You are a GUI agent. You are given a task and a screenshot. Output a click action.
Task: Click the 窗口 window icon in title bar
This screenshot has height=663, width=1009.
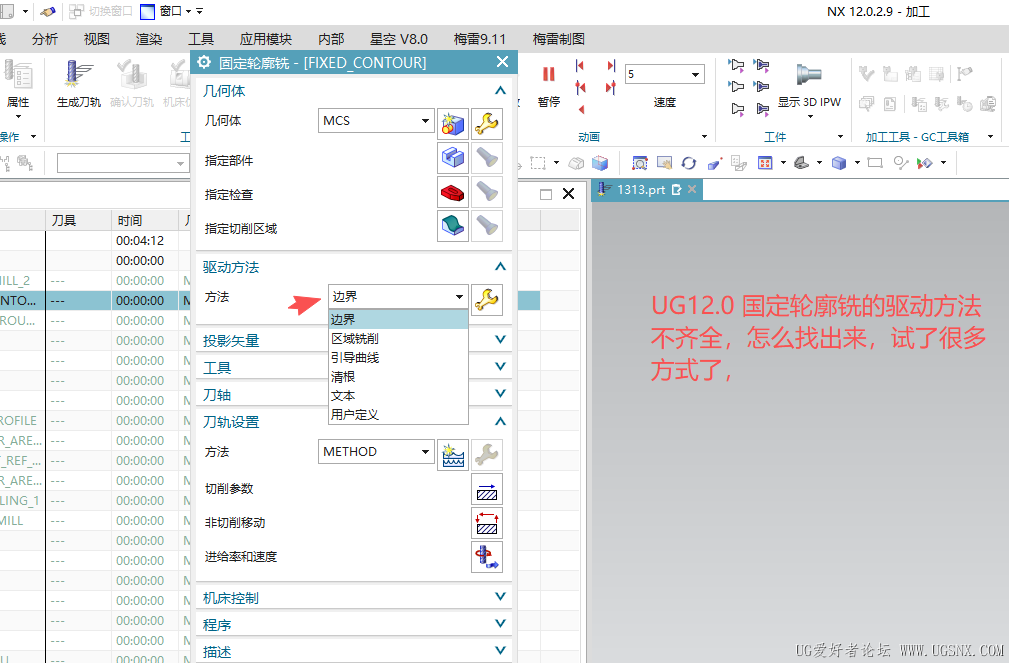(147, 11)
